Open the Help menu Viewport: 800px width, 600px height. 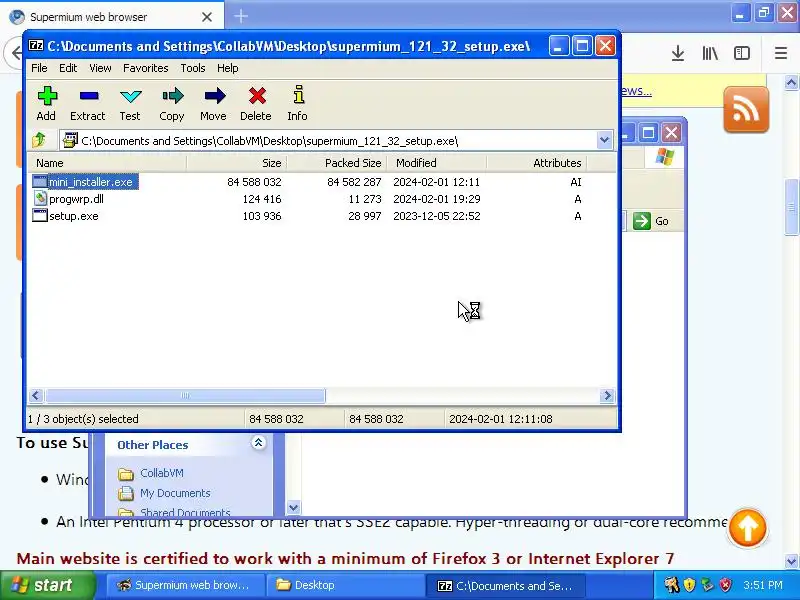pyautogui.click(x=228, y=68)
